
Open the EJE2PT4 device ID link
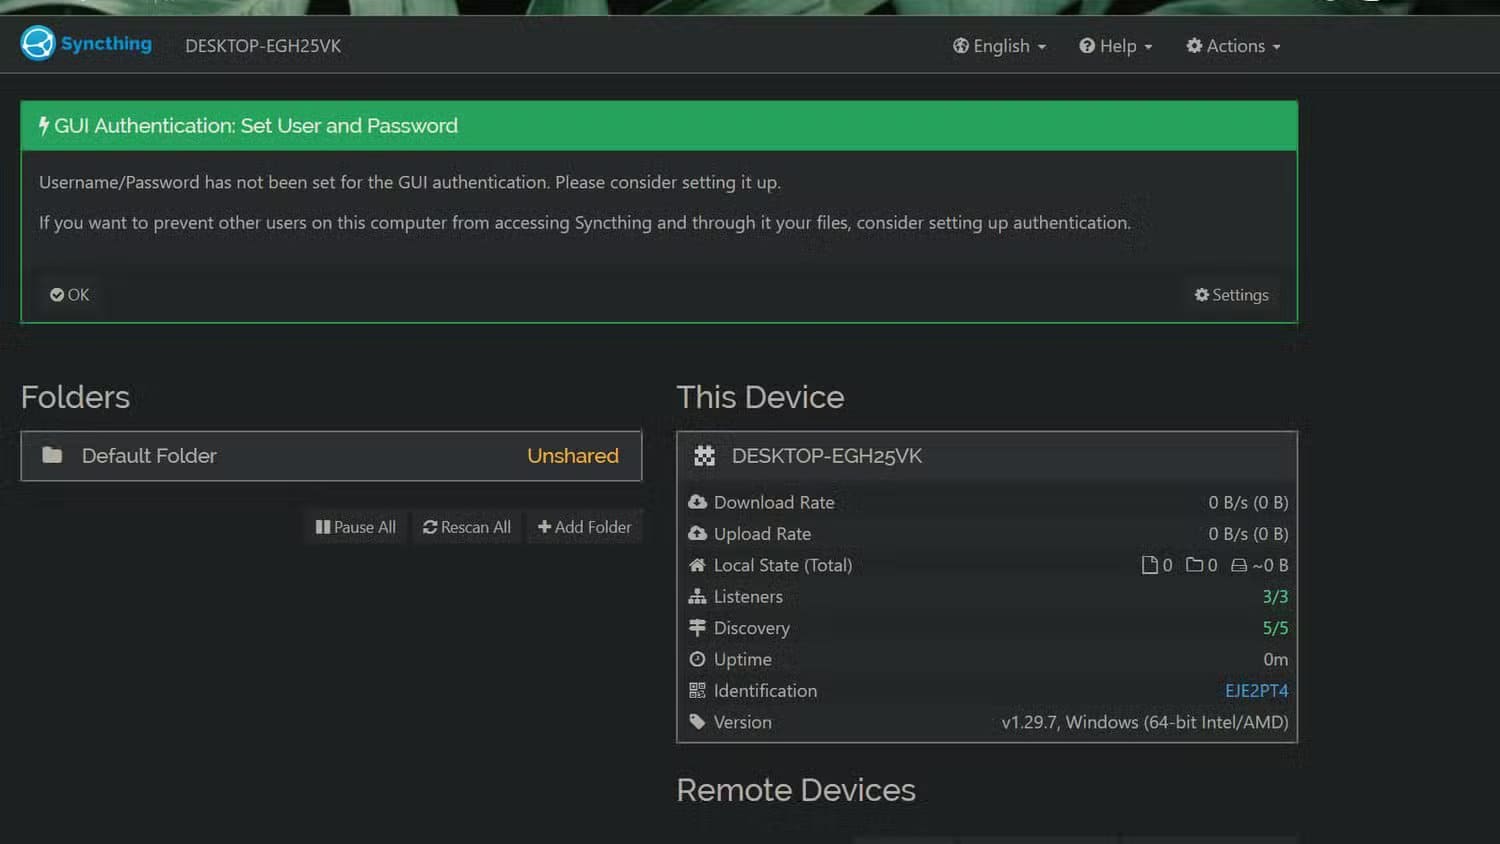(x=1256, y=691)
